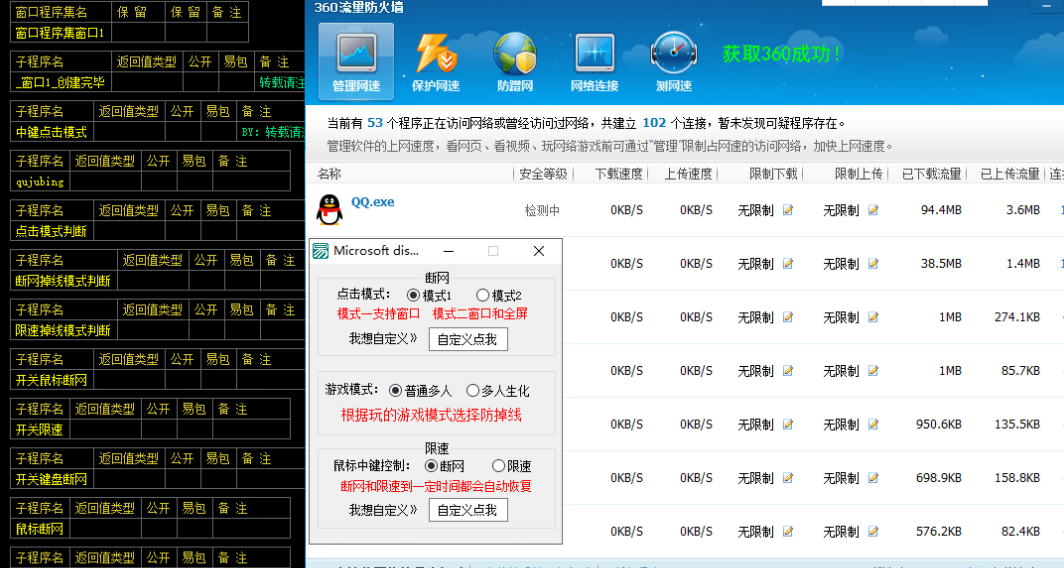Close the Microsoft dis... dialog
The width and height of the screenshot is (1064, 568).
coord(539,251)
